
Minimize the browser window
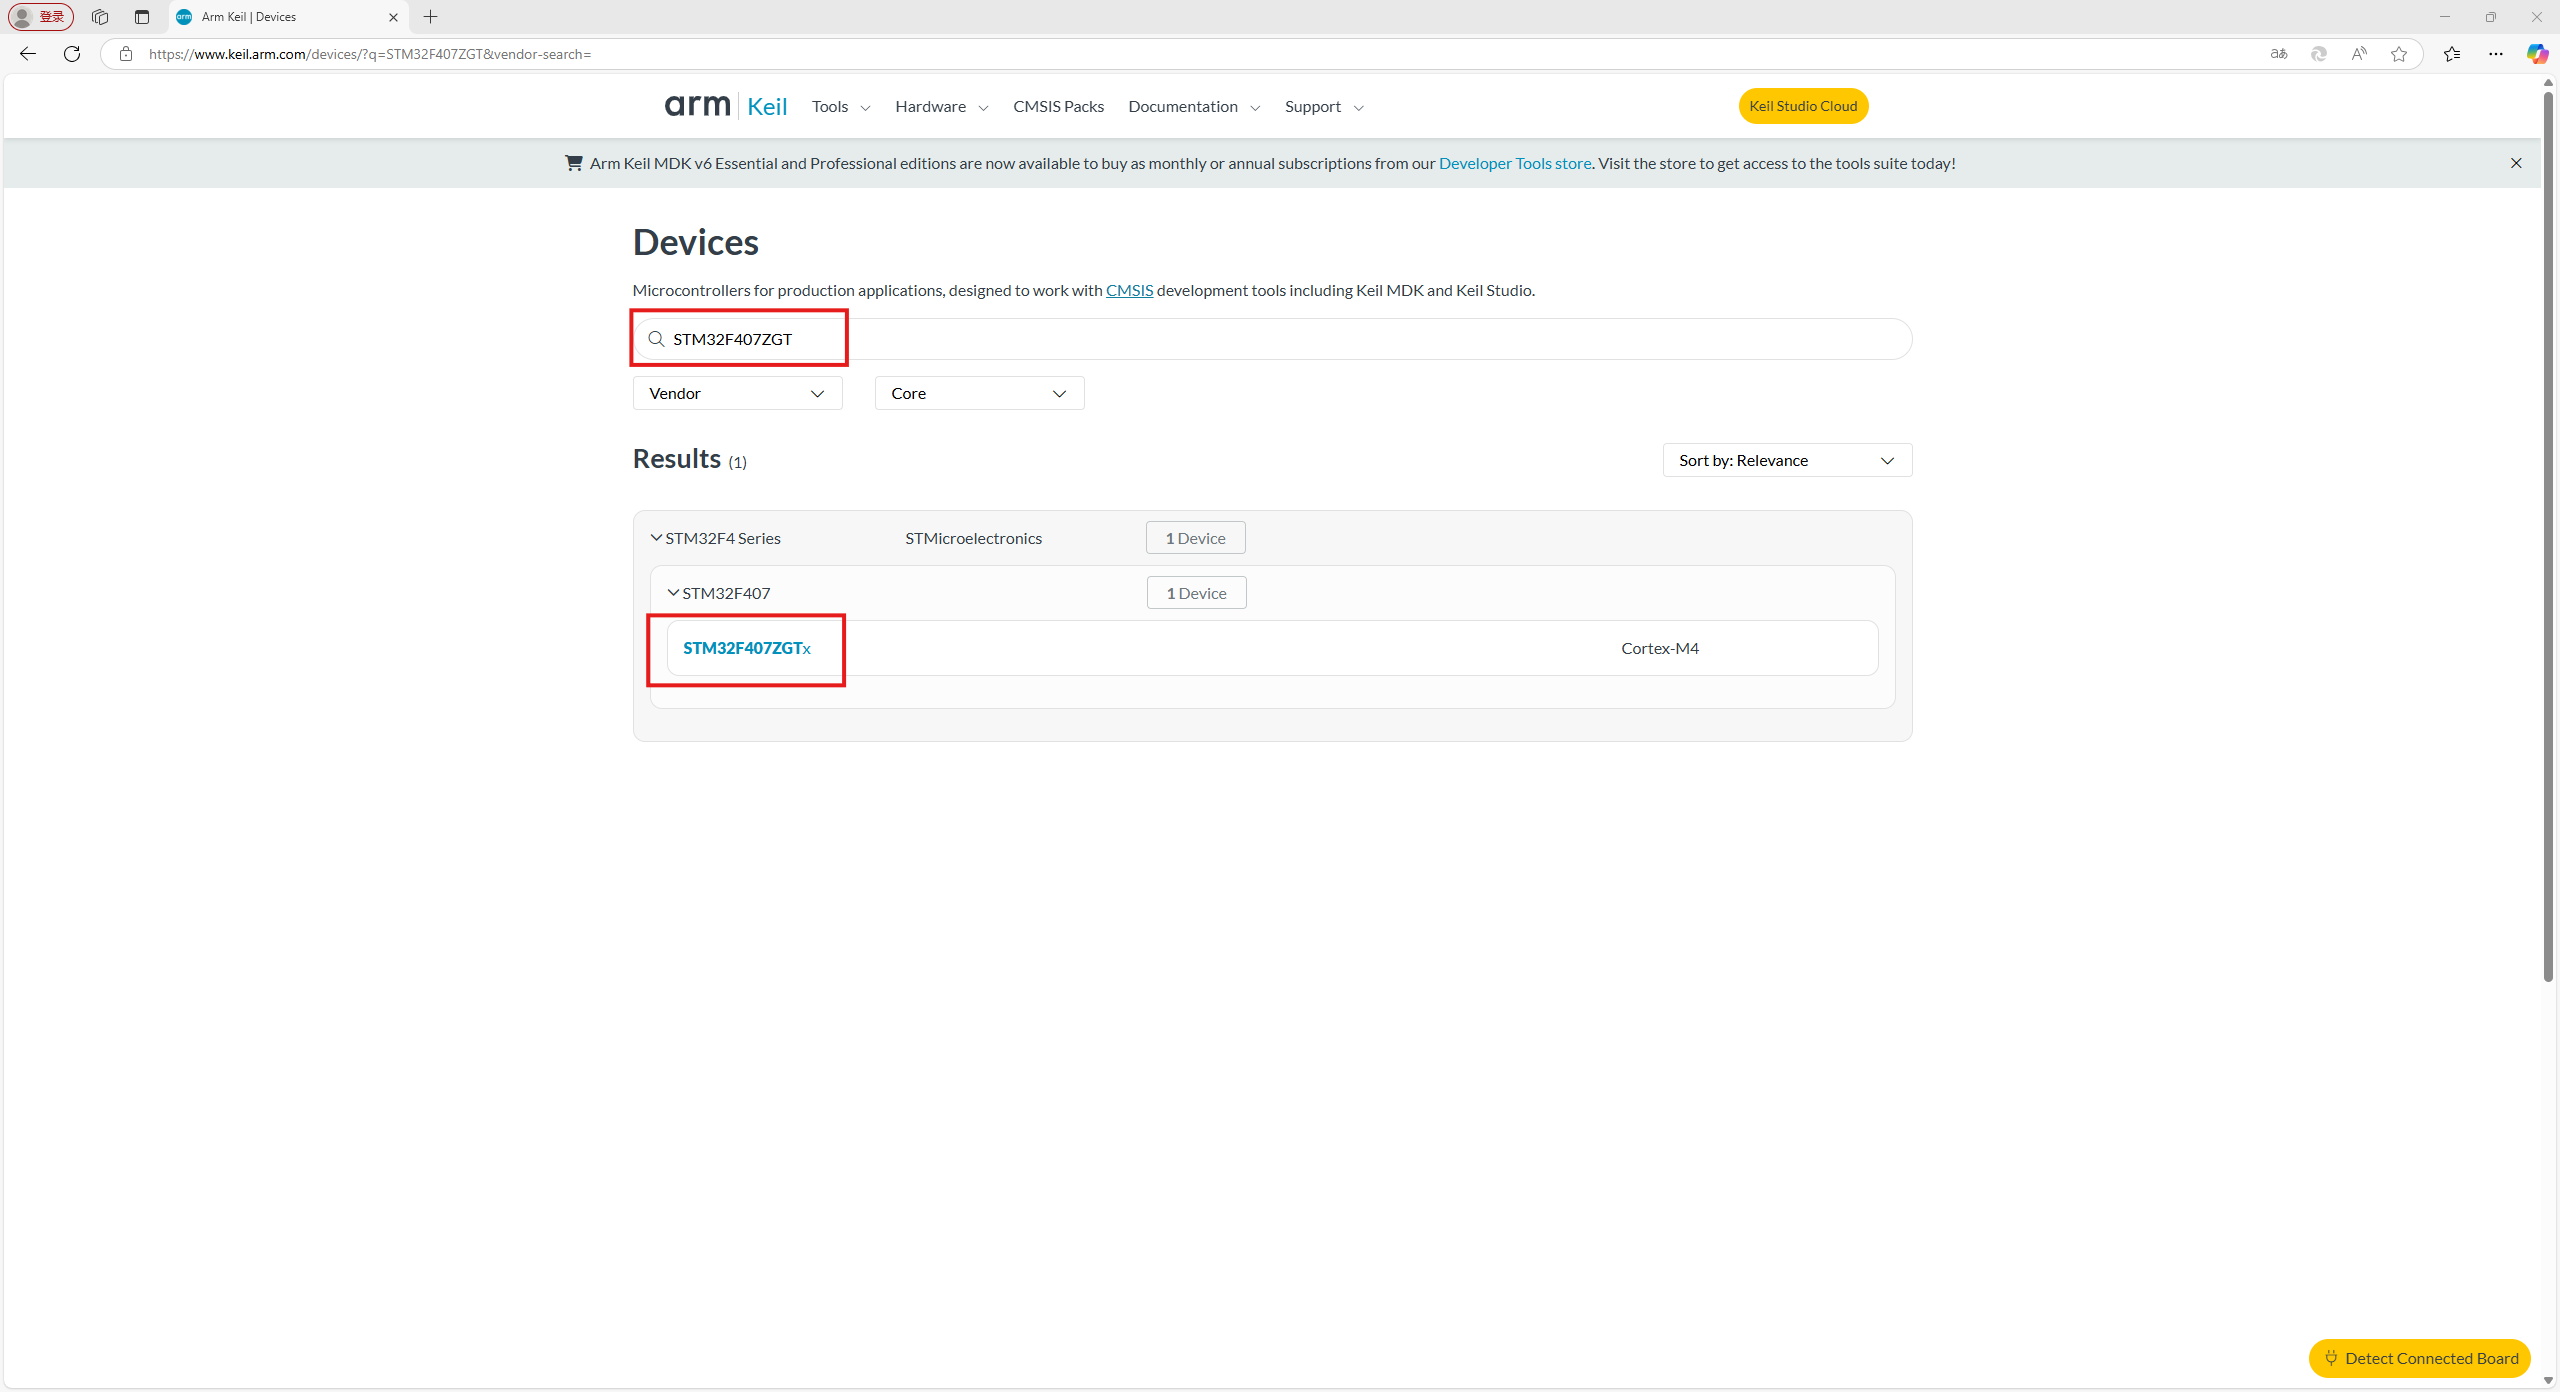click(2445, 17)
